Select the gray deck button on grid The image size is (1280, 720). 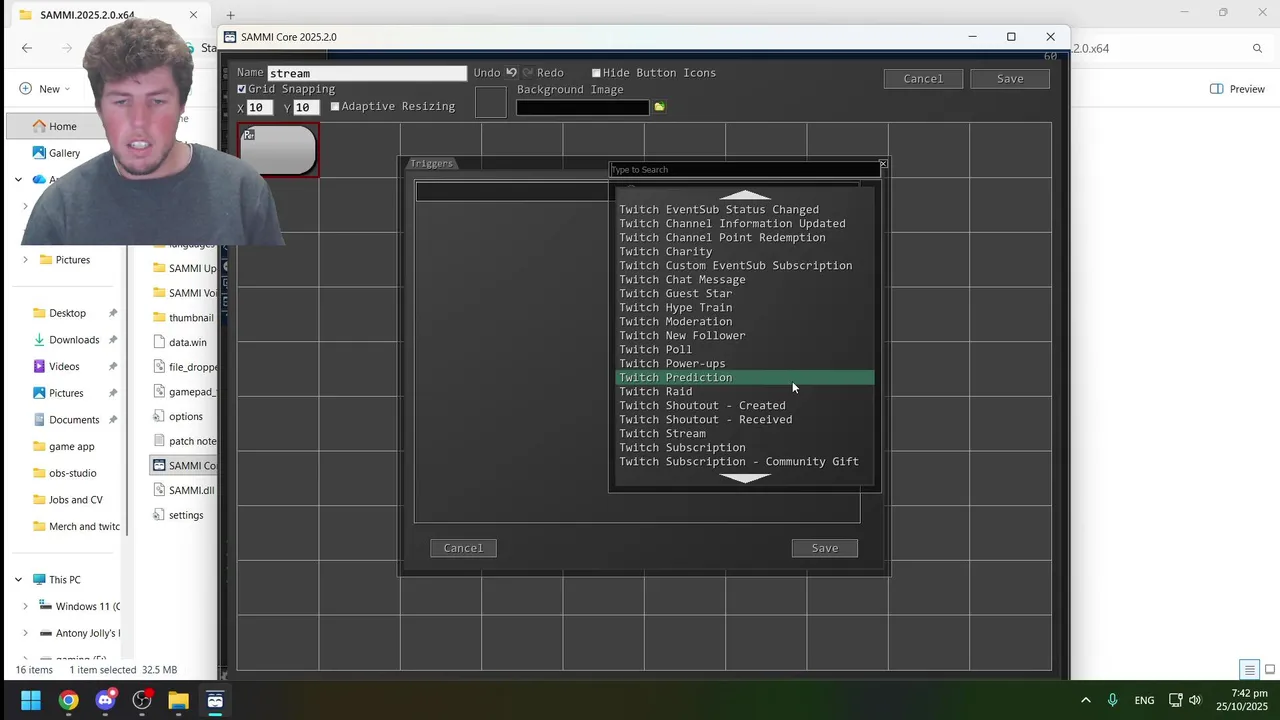coord(278,150)
